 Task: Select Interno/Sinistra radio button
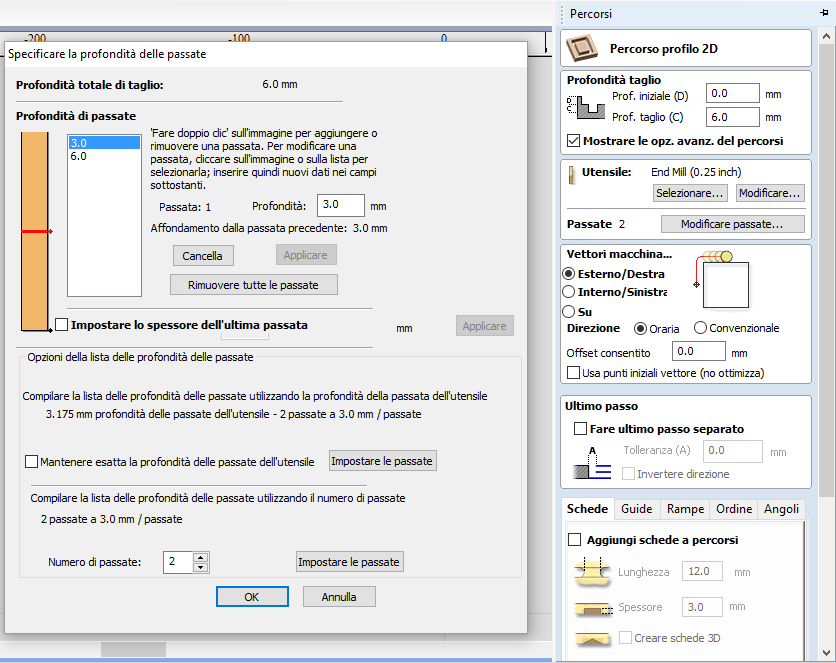[x=569, y=292]
